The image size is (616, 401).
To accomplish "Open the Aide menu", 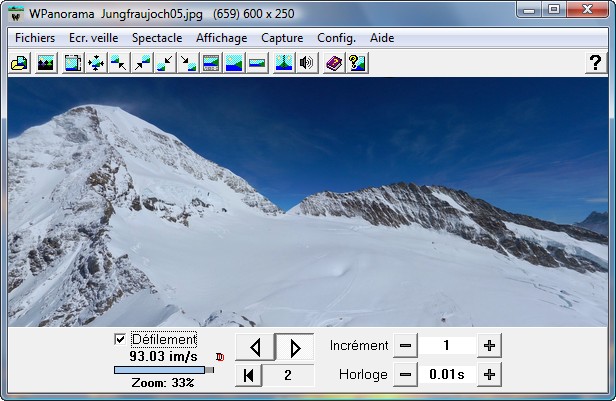I will (x=382, y=38).
